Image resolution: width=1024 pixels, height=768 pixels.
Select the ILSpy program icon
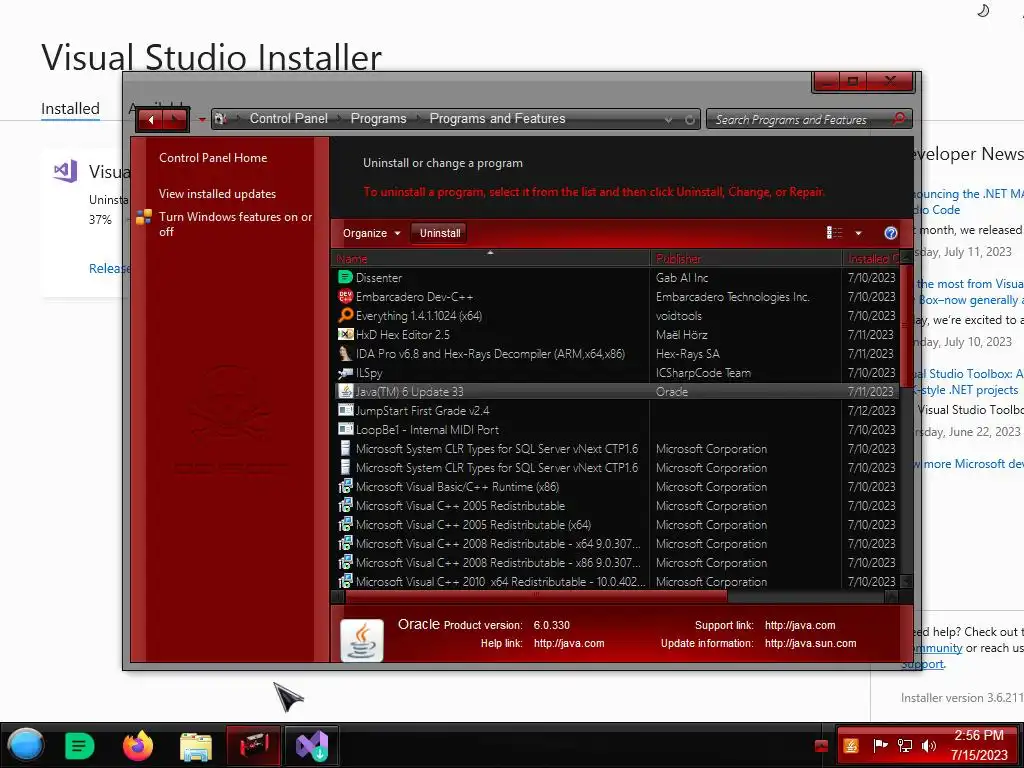(x=345, y=373)
